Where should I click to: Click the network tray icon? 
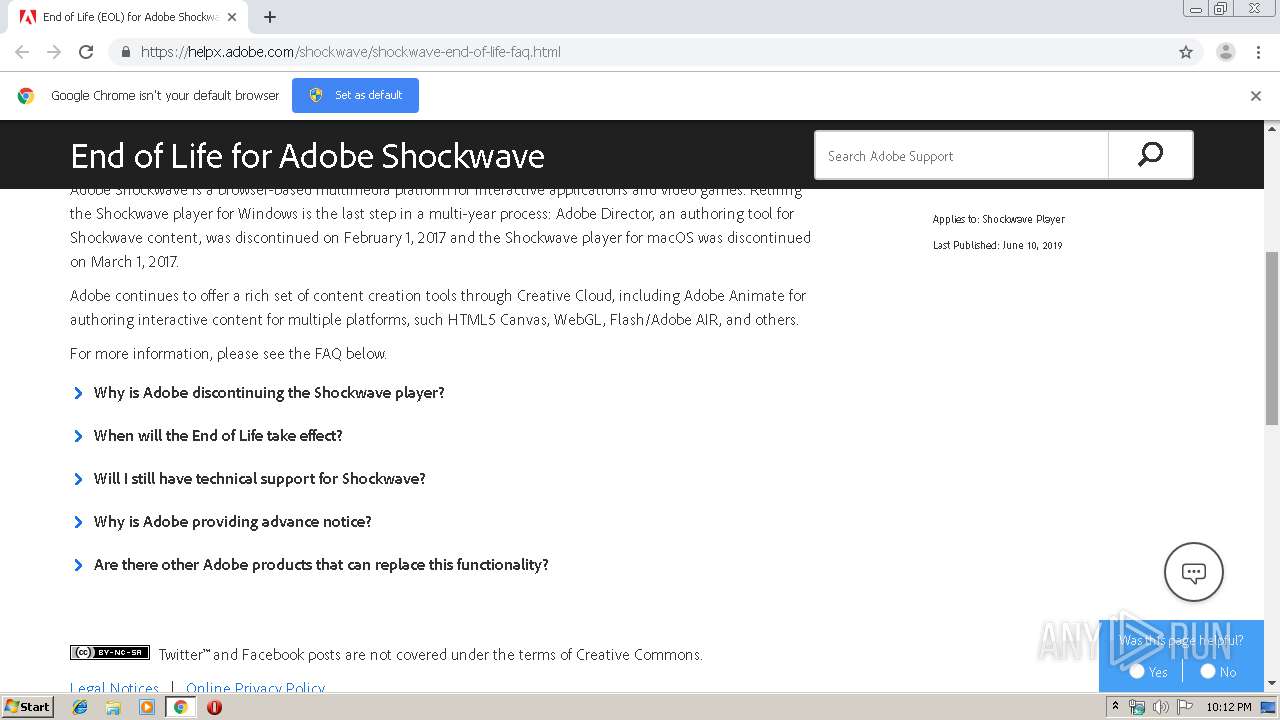1137,707
